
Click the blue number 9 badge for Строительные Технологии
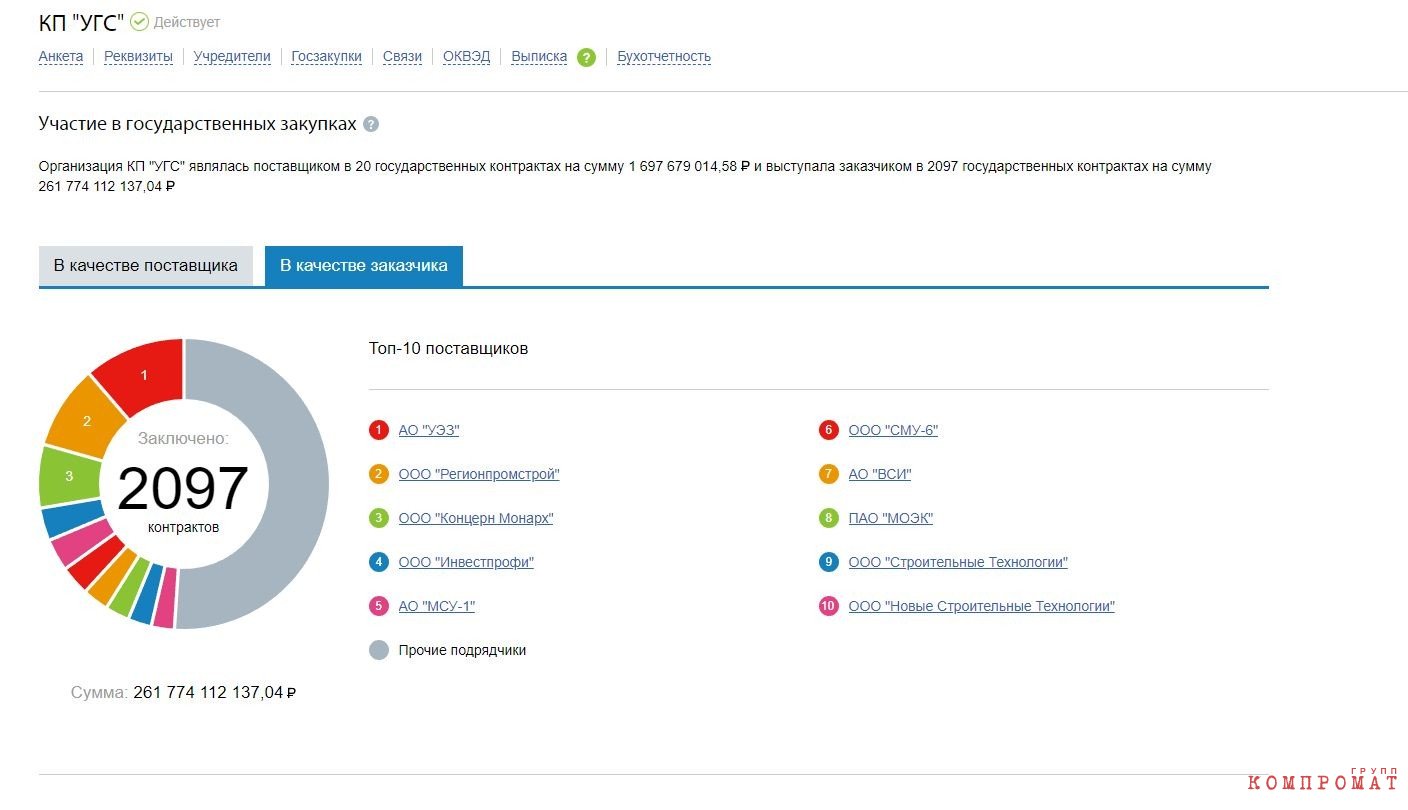(828, 562)
